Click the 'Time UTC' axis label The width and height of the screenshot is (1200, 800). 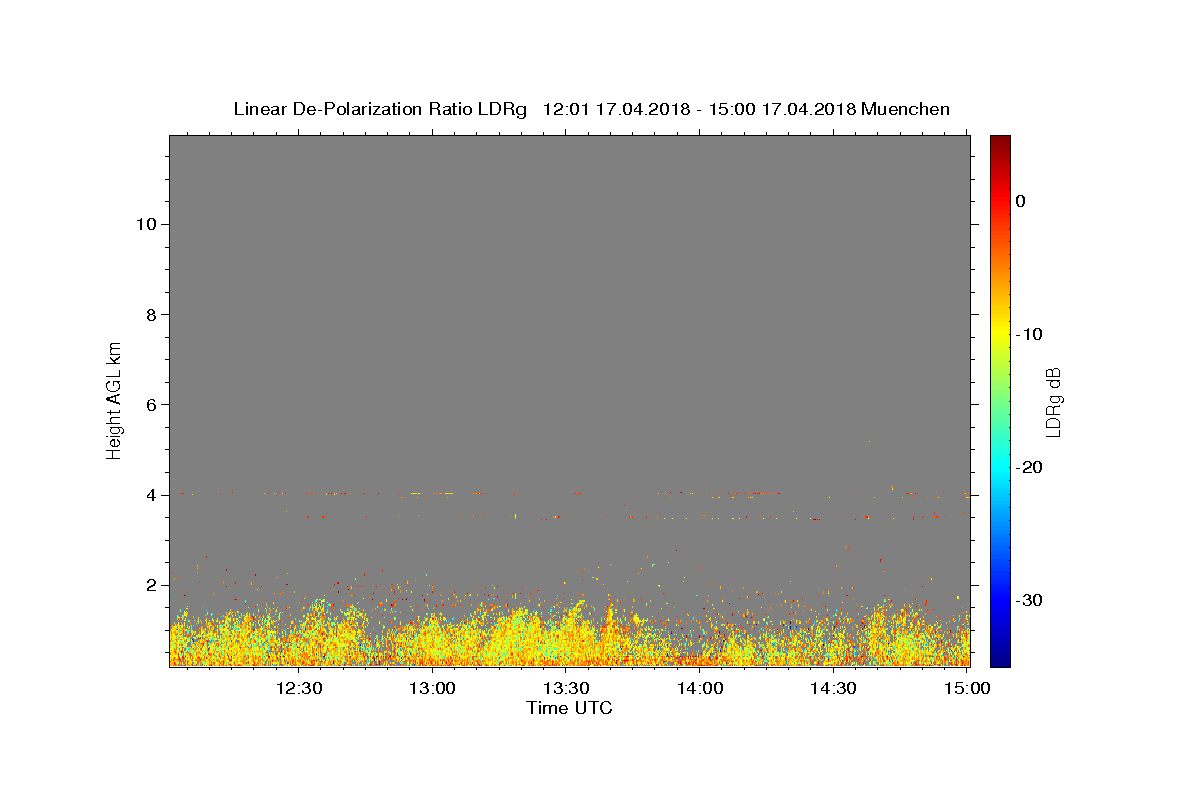pyautogui.click(x=569, y=708)
